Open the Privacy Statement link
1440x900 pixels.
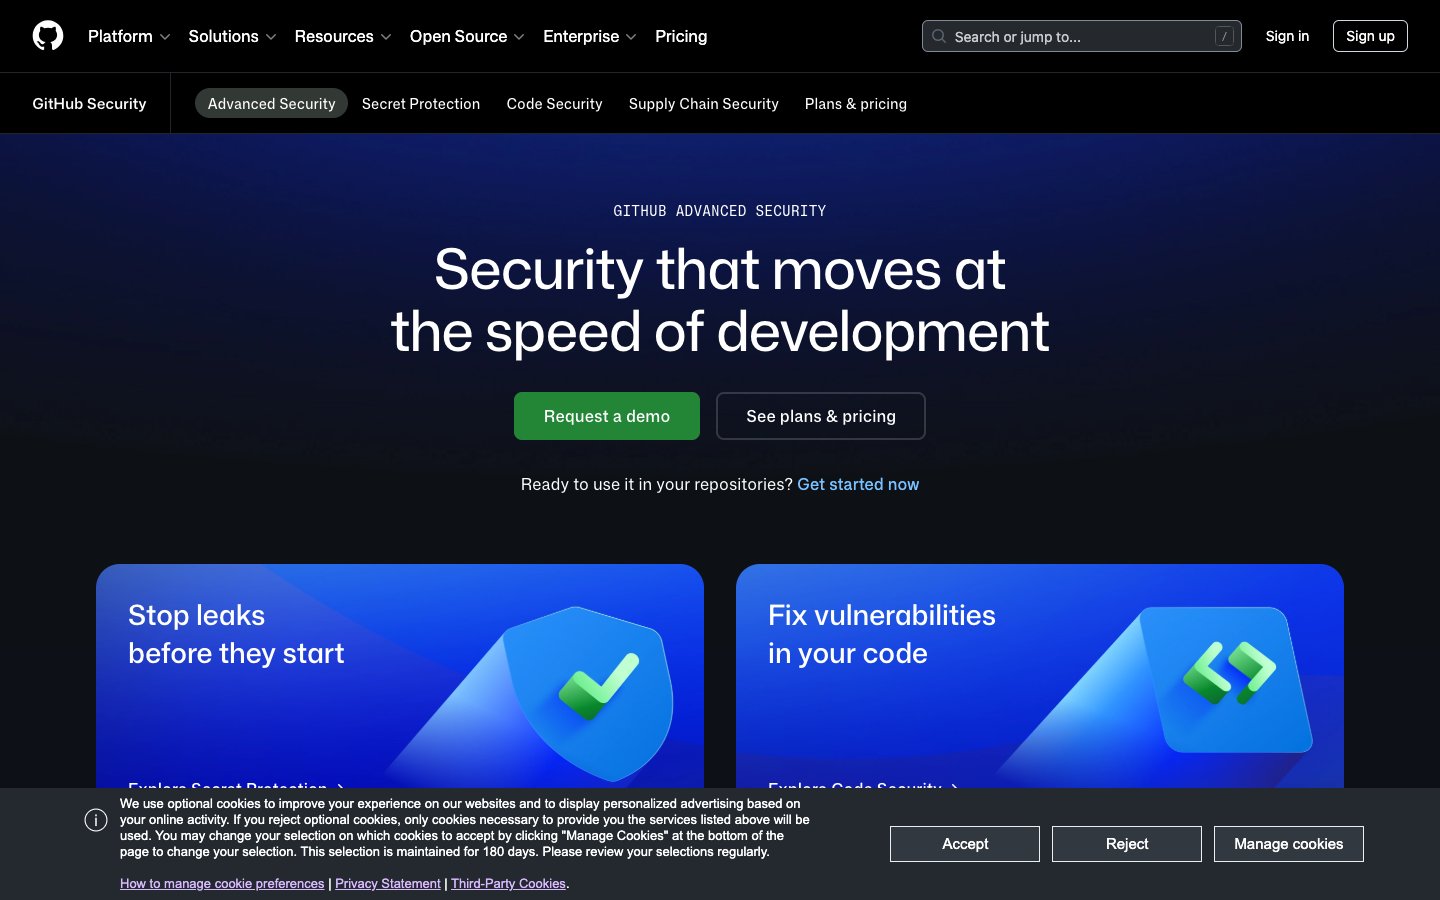tap(388, 883)
